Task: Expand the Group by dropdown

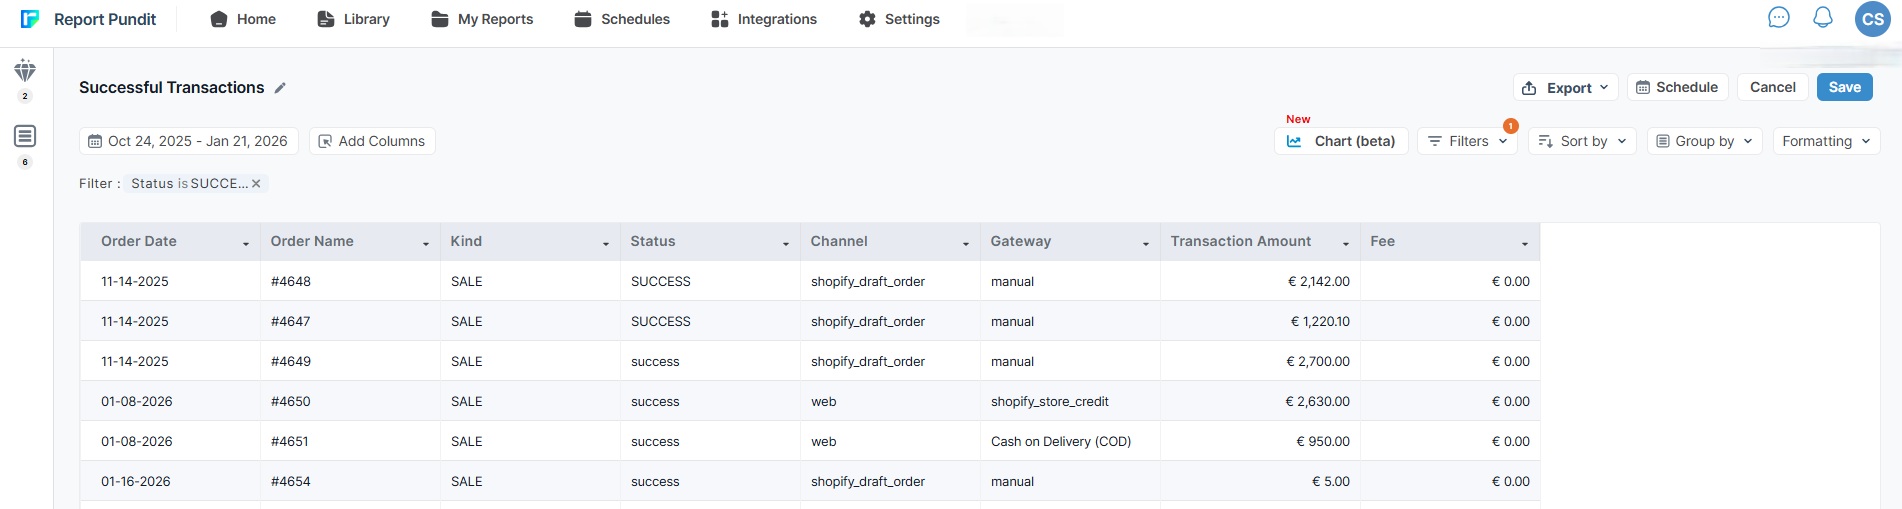Action: pyautogui.click(x=1704, y=141)
